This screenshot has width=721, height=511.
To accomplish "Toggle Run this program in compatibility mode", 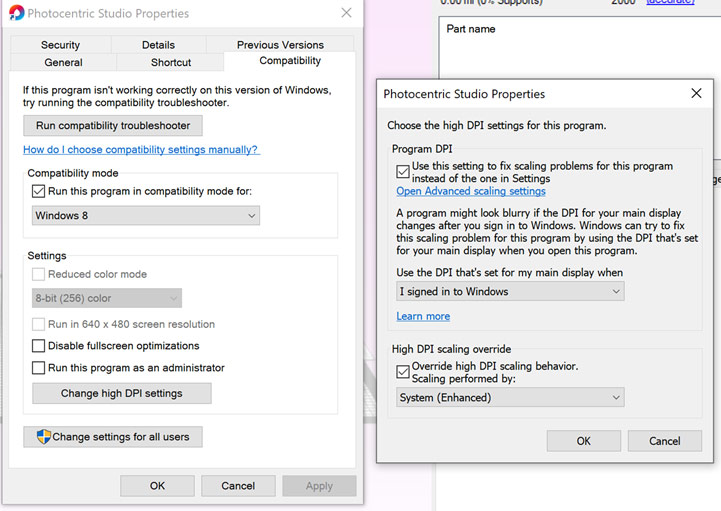I will pyautogui.click(x=39, y=191).
